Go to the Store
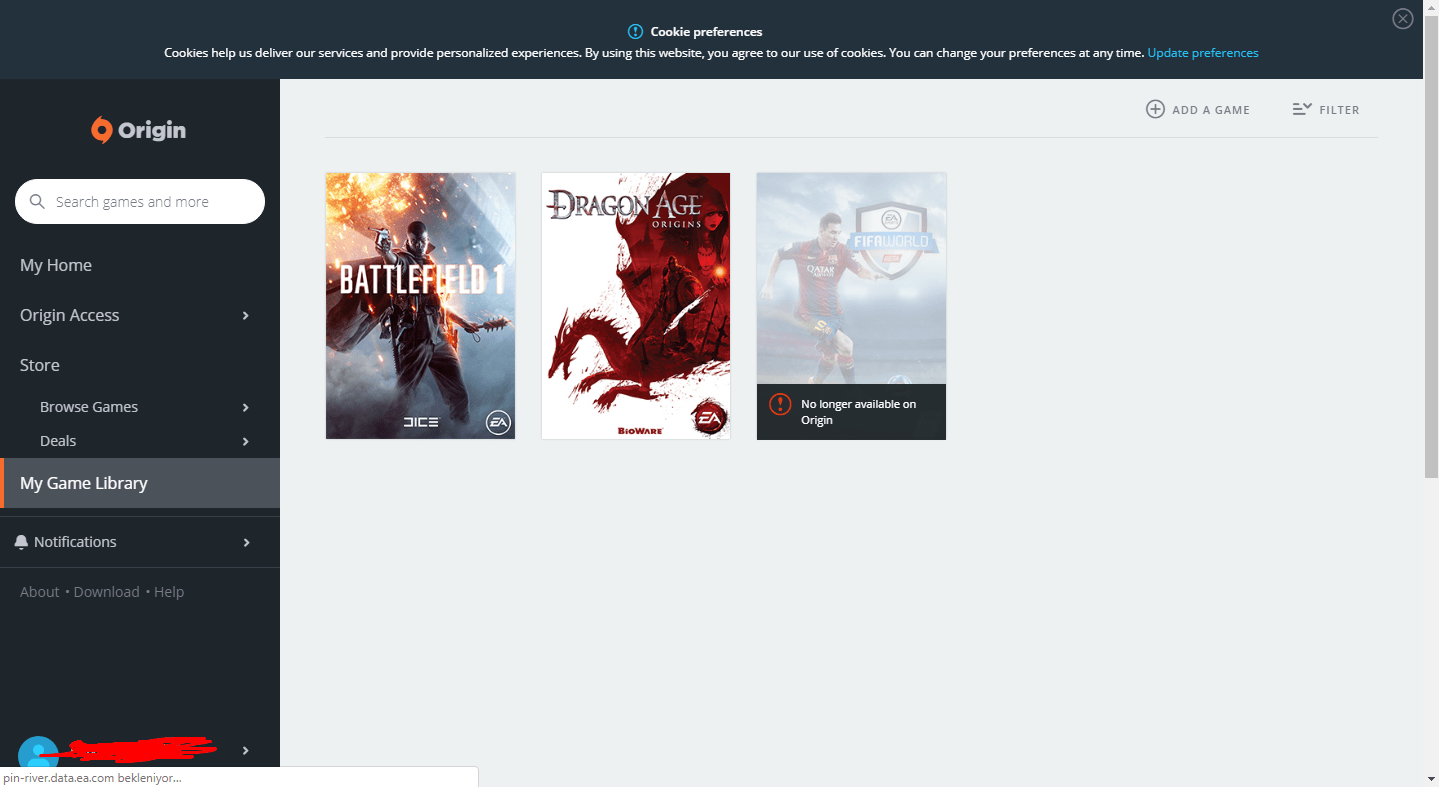The height and width of the screenshot is (787, 1439). pos(40,365)
